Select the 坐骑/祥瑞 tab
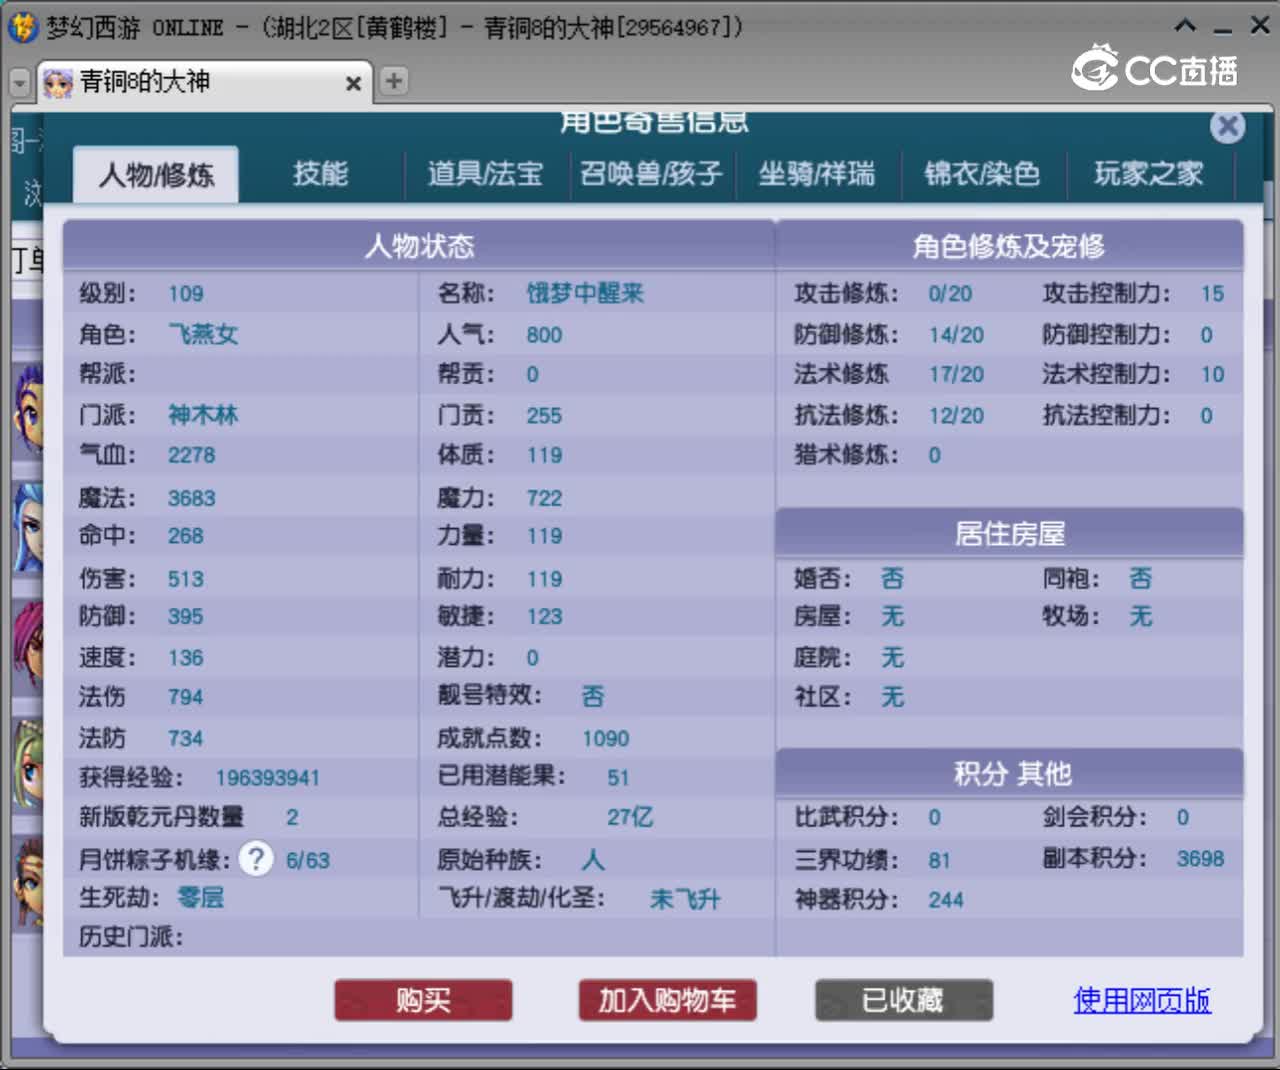Screen dimensions: 1280x1070 click(x=817, y=174)
